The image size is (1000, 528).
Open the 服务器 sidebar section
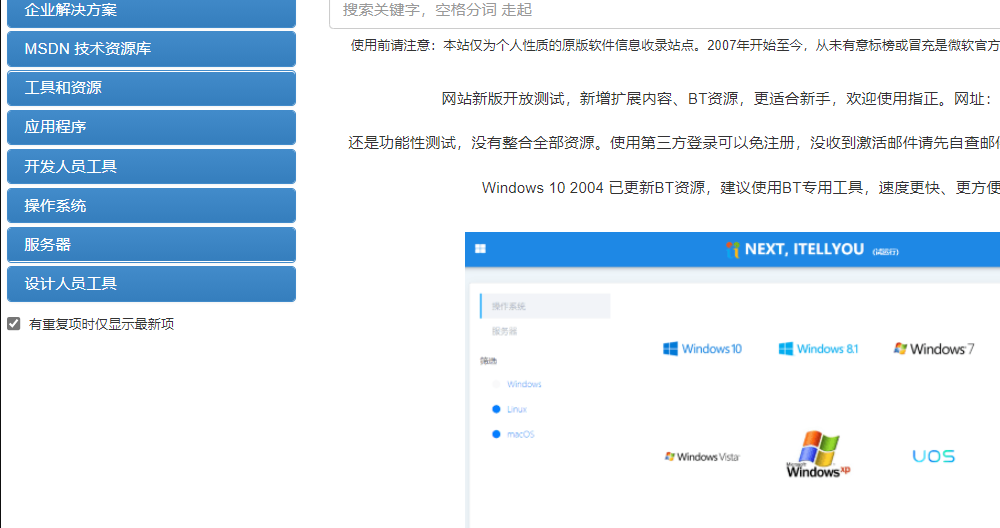[151, 245]
